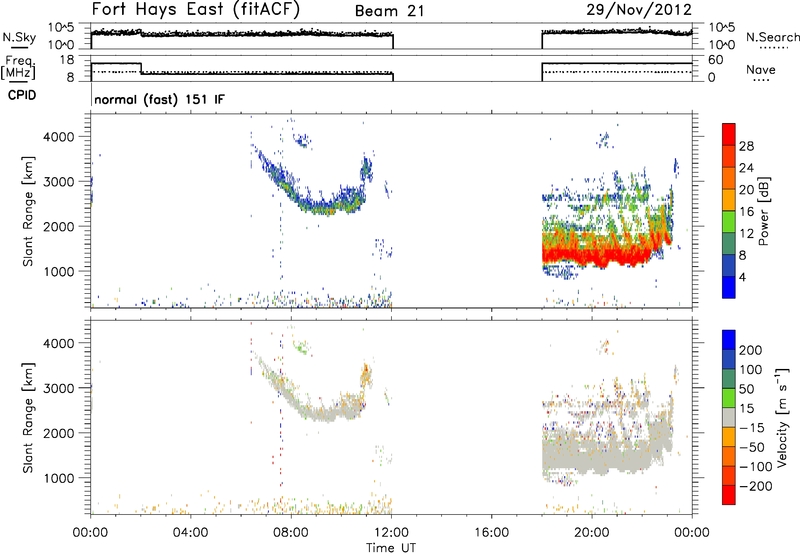Click the 'N.Search' legend label

pyautogui.click(x=772, y=37)
